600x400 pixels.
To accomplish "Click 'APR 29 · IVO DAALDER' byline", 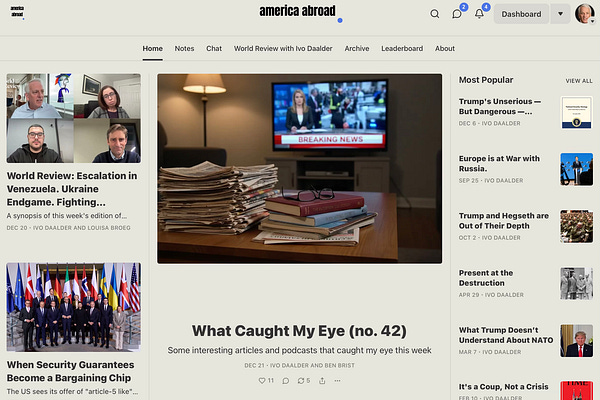I will point(491,295).
